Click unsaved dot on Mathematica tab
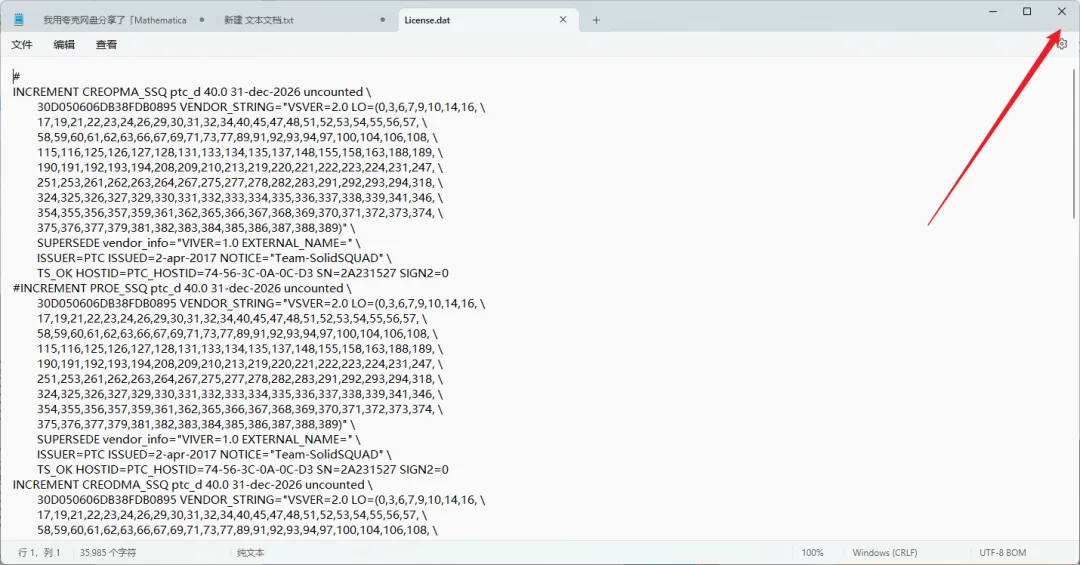 pos(202,20)
